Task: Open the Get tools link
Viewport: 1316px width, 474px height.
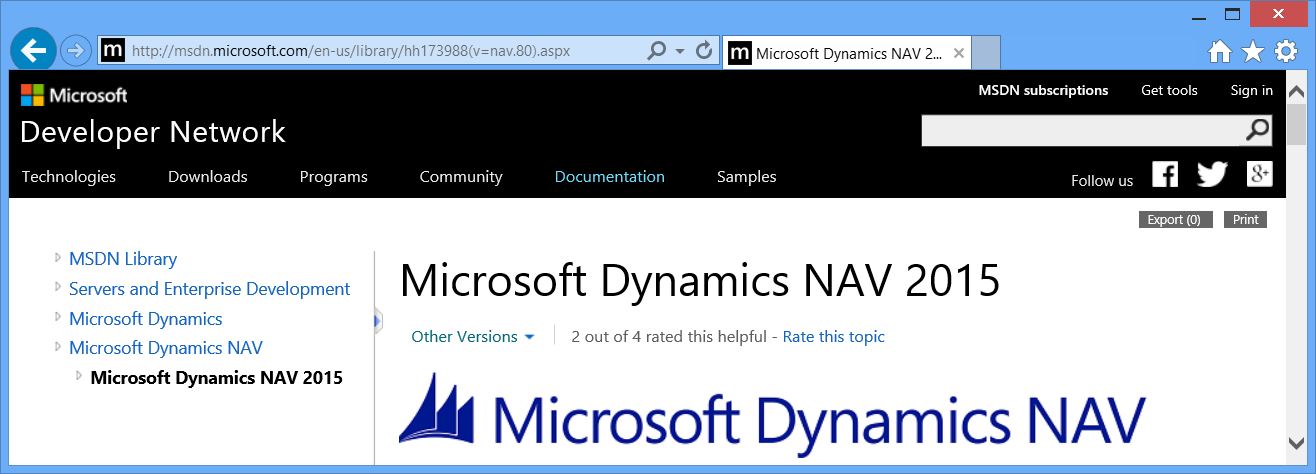Action: (1169, 90)
